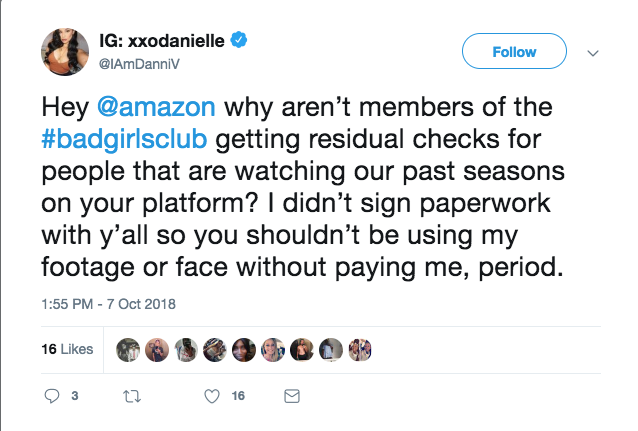
Task: Click the blonde woman liker avatar
Action: (x=273, y=350)
